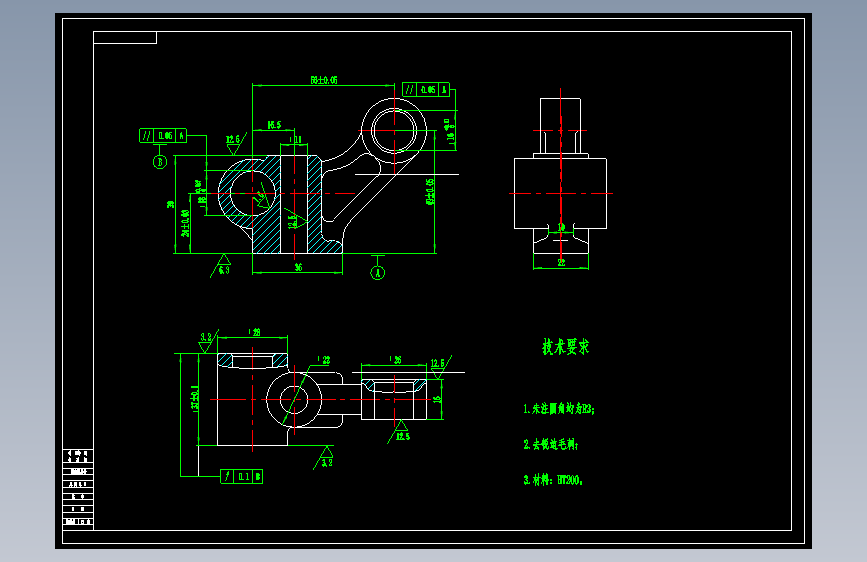This screenshot has height=562, width=867.
Task: Click technical note 2 about deburring
Action: (x=550, y=444)
